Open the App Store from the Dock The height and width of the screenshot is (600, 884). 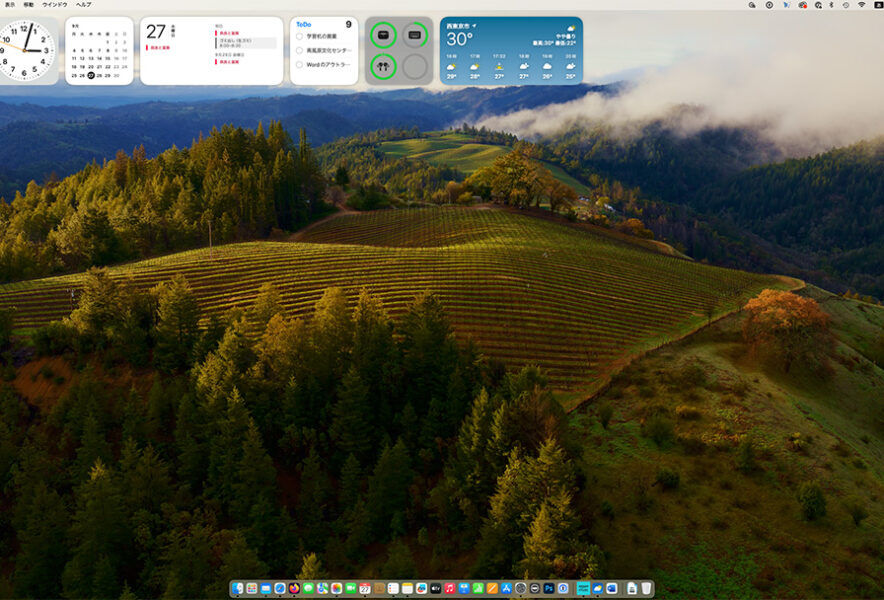506,589
